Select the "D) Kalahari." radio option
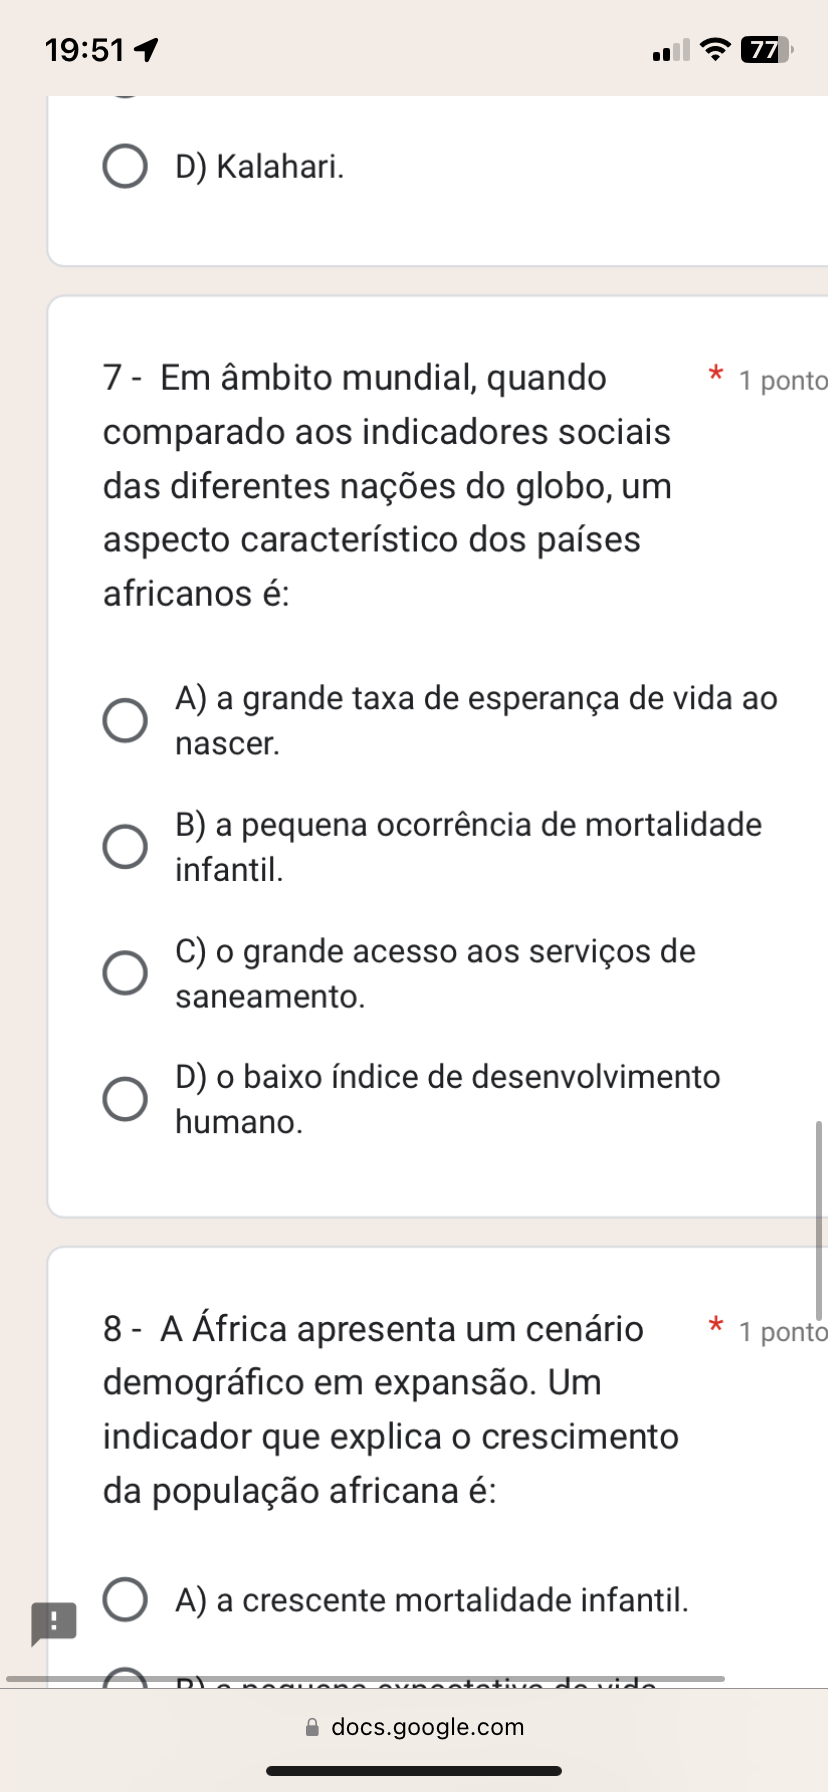The width and height of the screenshot is (828, 1792). [x=125, y=166]
